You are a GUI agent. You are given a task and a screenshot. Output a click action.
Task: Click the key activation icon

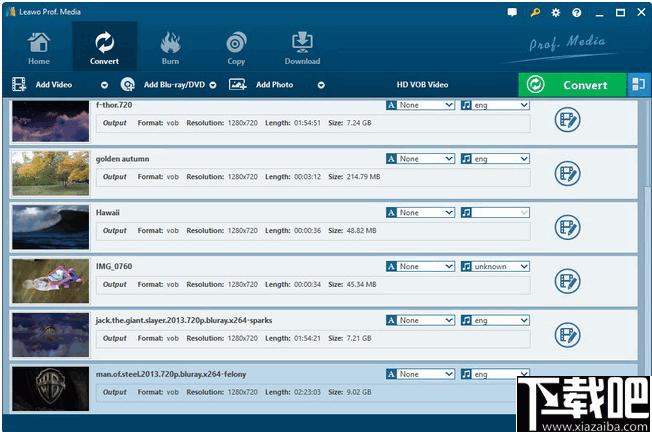click(x=535, y=12)
